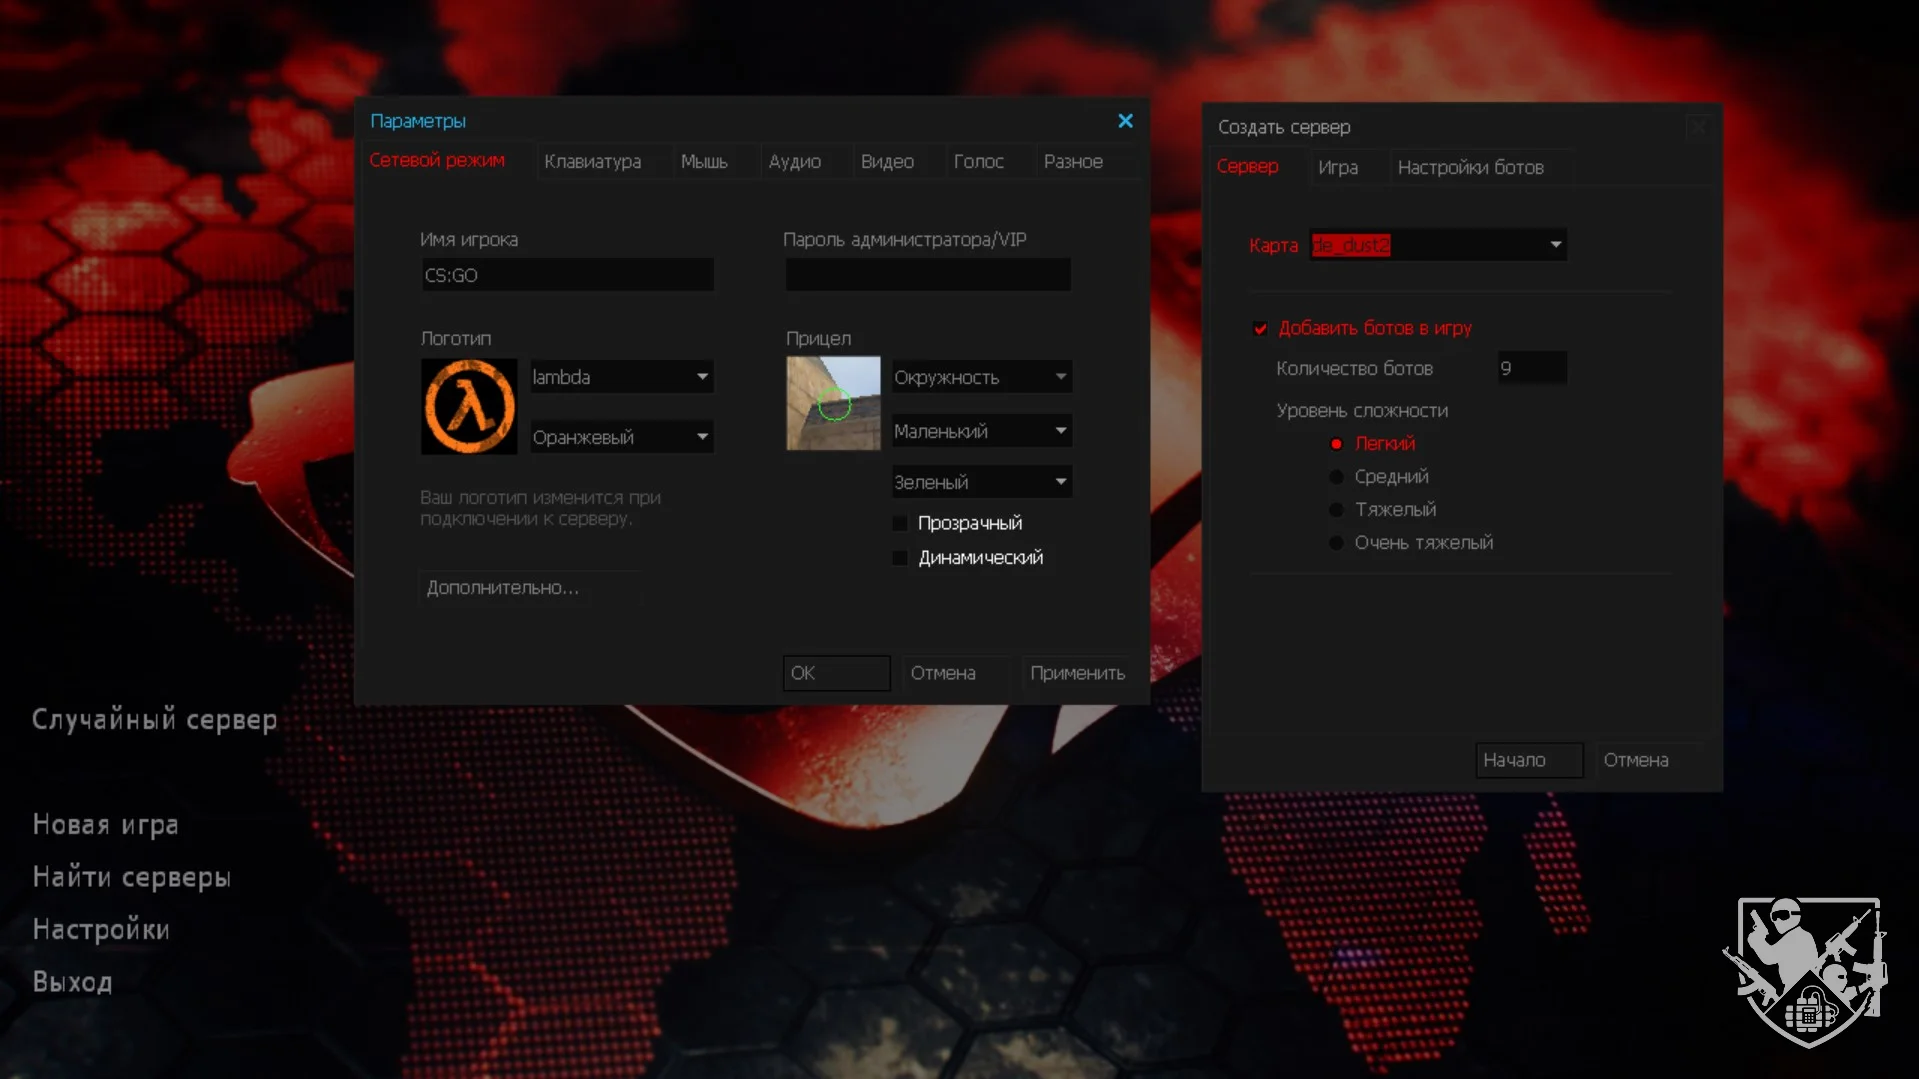Uncheck Добавить ботов в игру
The image size is (1919, 1079).
1260,329
